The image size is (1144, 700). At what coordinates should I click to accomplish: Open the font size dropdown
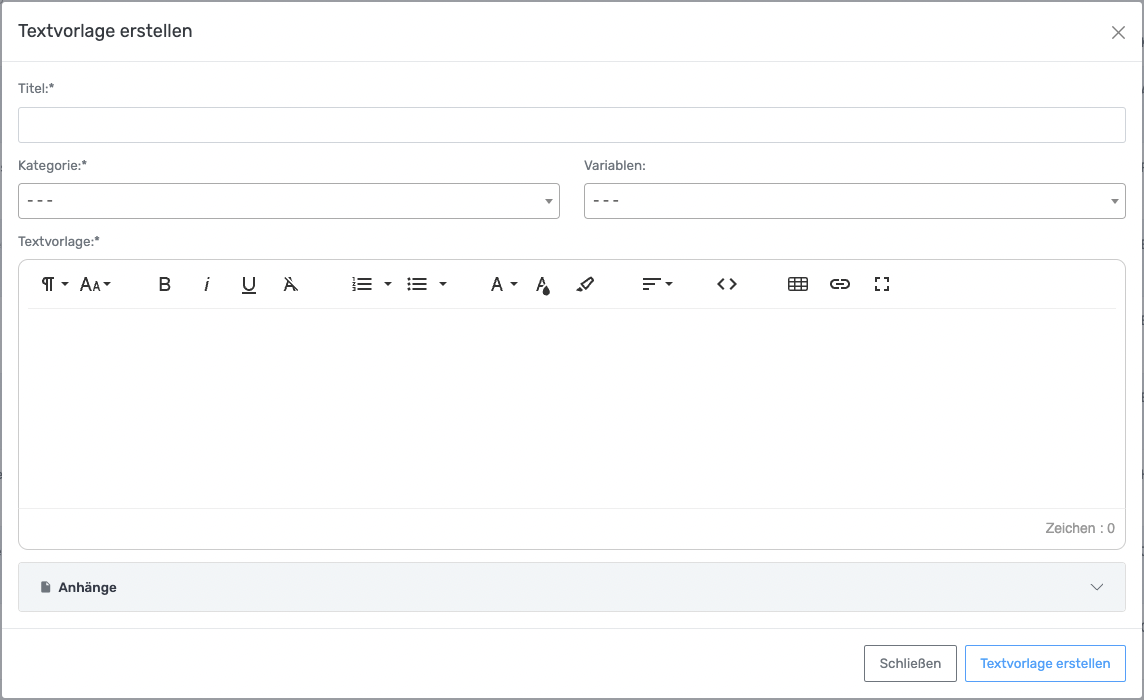[95, 285]
